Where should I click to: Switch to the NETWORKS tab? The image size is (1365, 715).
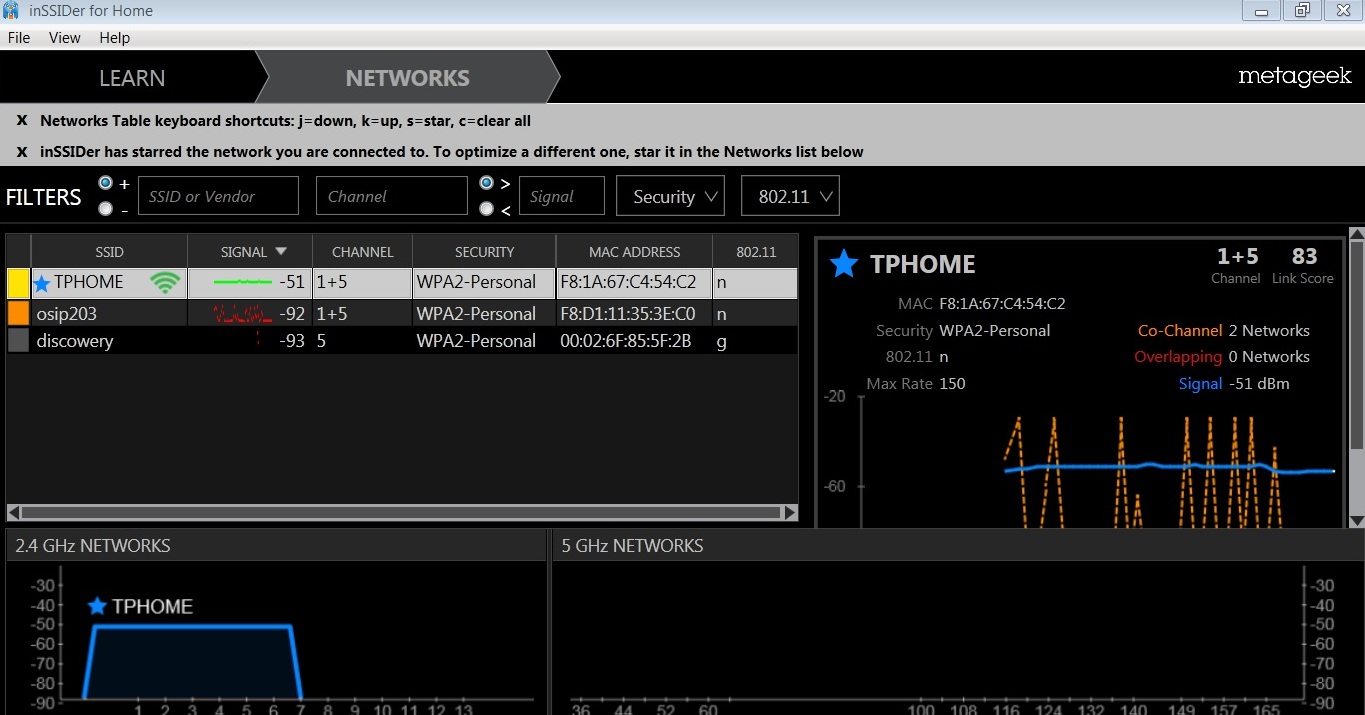click(x=407, y=78)
